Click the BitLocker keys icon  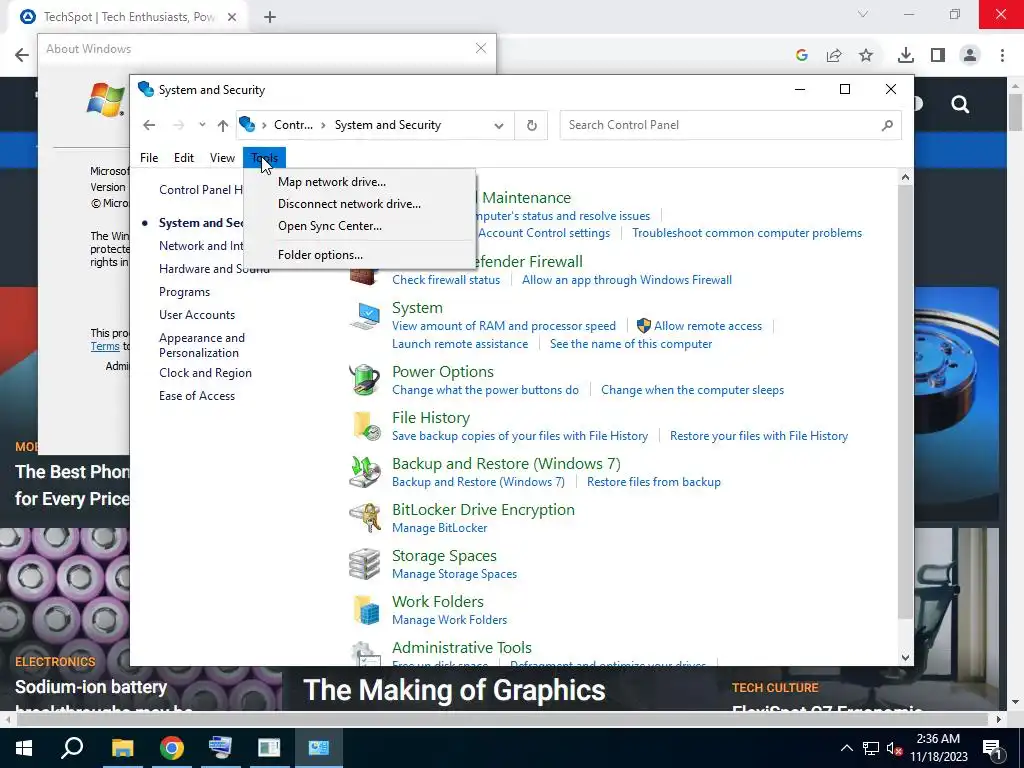(364, 518)
